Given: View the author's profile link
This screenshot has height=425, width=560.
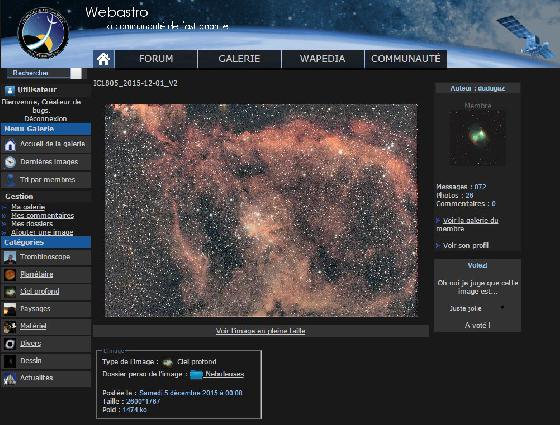Looking at the screenshot, I should click(x=466, y=245).
